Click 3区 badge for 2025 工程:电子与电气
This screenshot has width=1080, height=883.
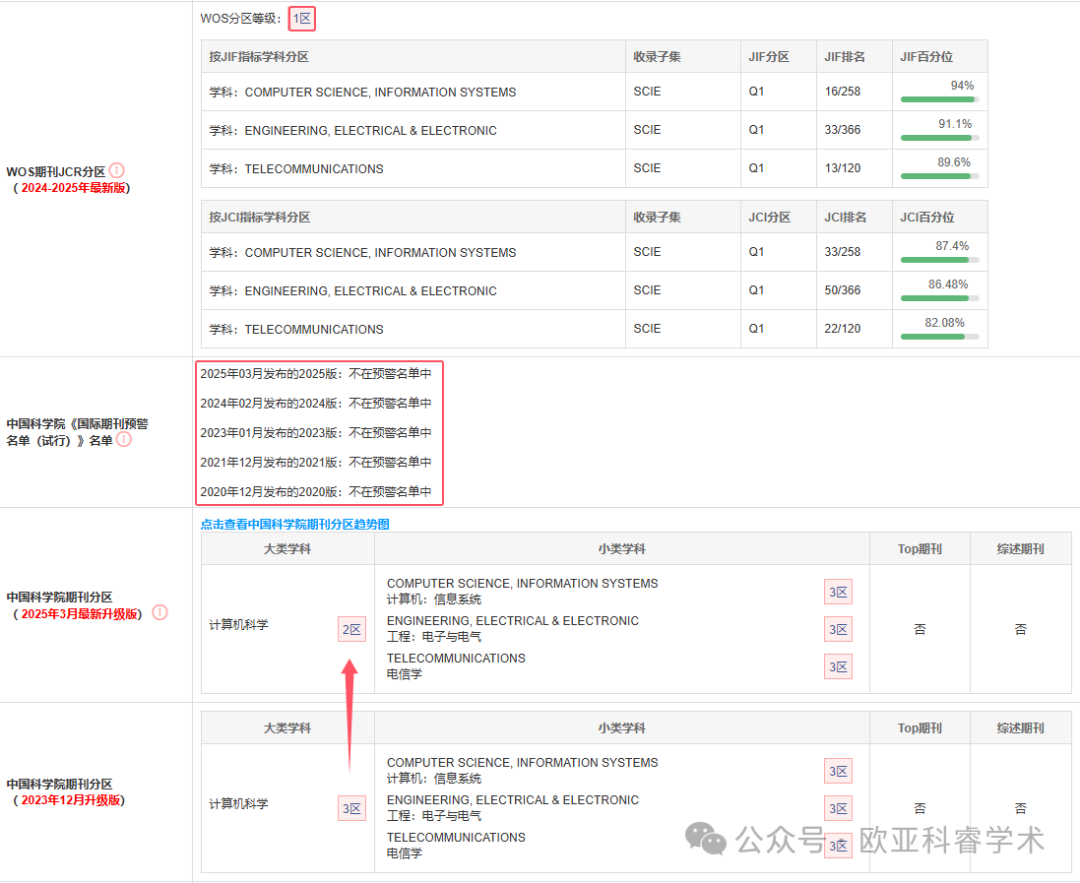[838, 629]
